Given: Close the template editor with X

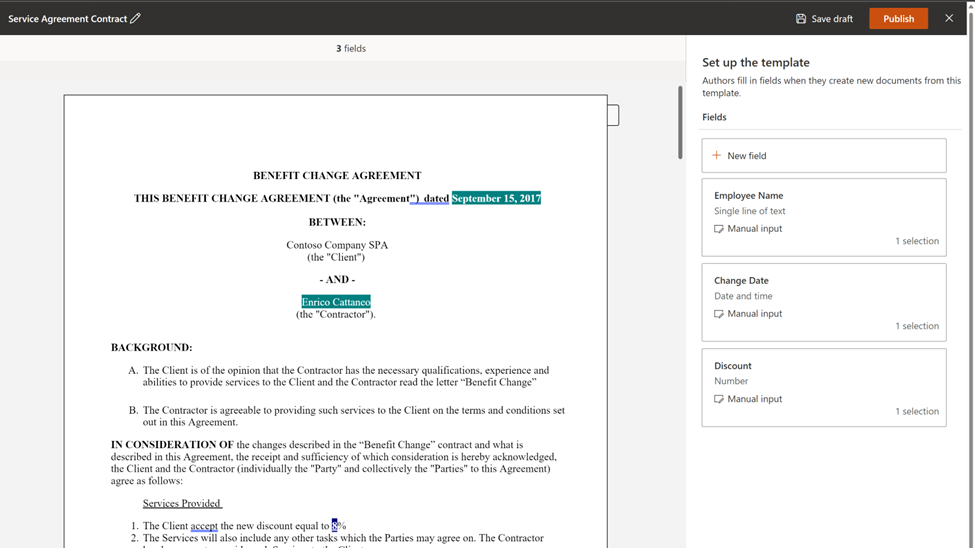Looking at the screenshot, I should [x=949, y=18].
